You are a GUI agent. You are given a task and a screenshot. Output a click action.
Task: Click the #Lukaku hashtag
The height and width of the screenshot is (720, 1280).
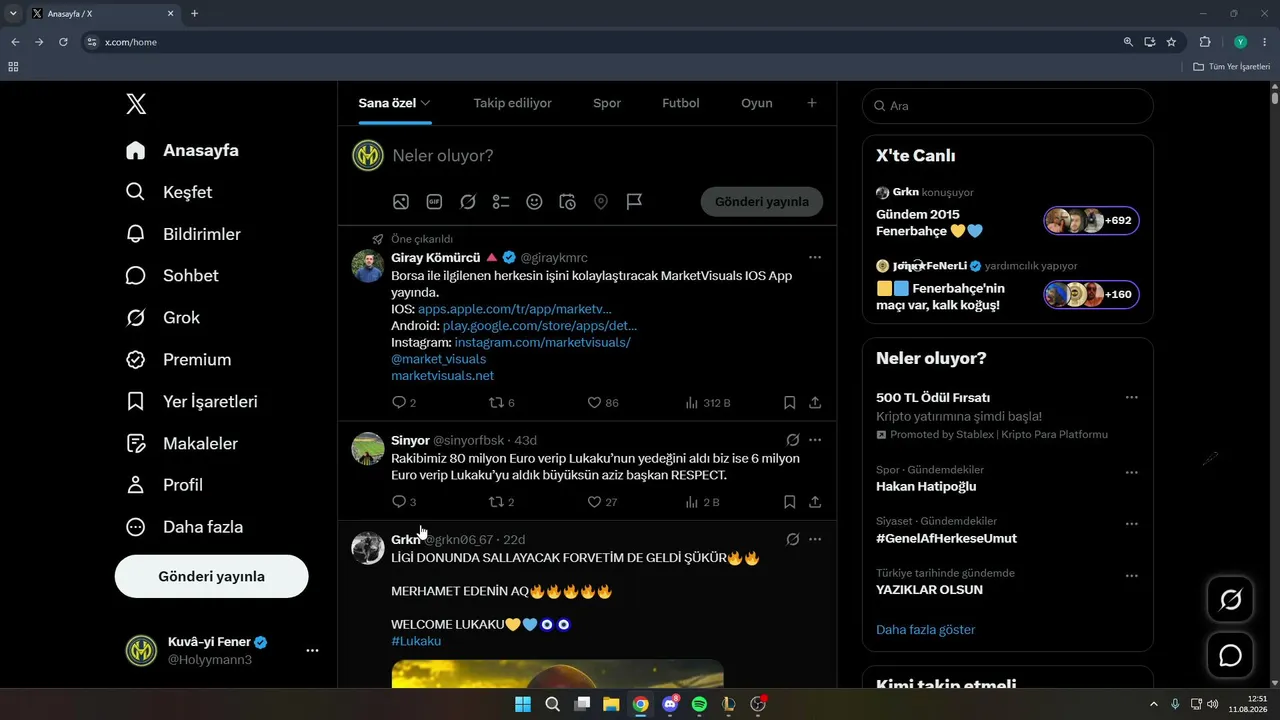click(x=416, y=641)
